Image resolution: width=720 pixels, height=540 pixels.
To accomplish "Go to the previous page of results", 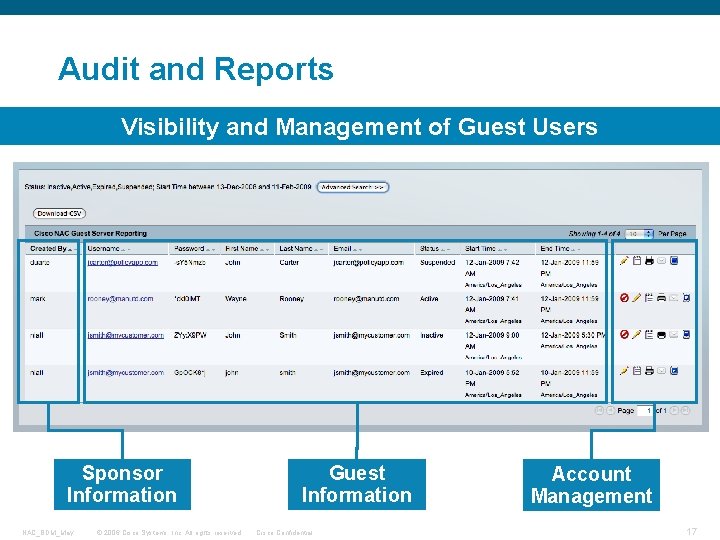I will click(610, 411).
